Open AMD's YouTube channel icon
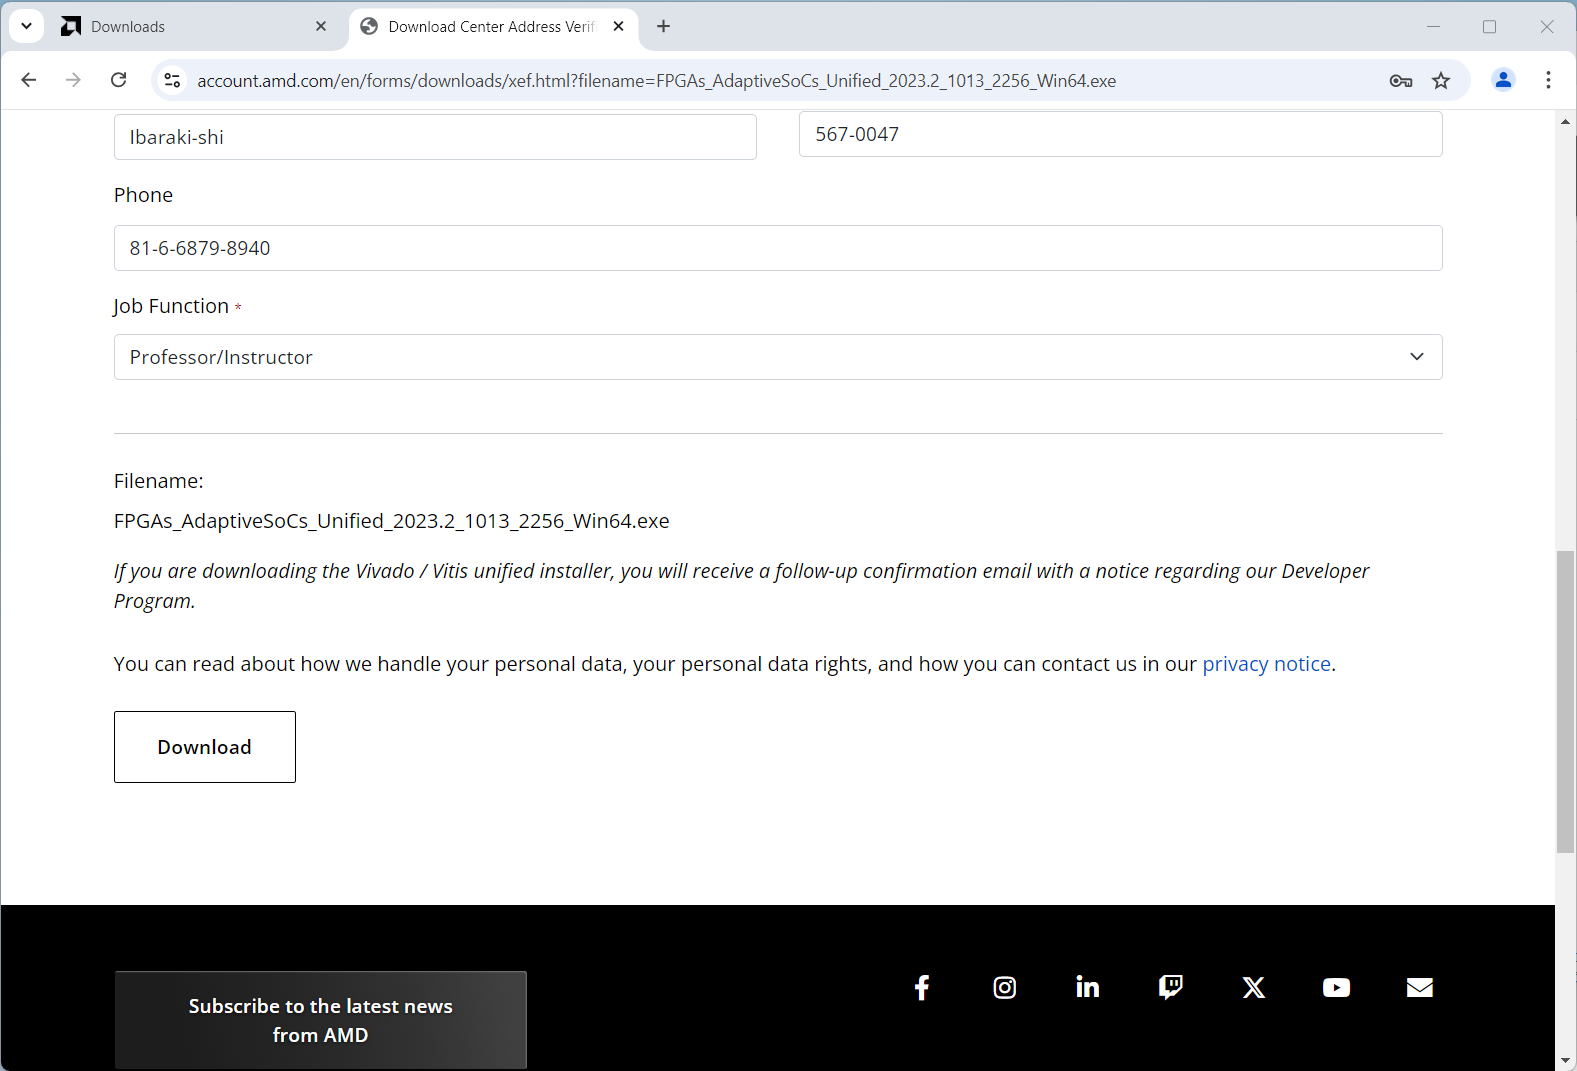Image resolution: width=1577 pixels, height=1071 pixels. [x=1336, y=988]
